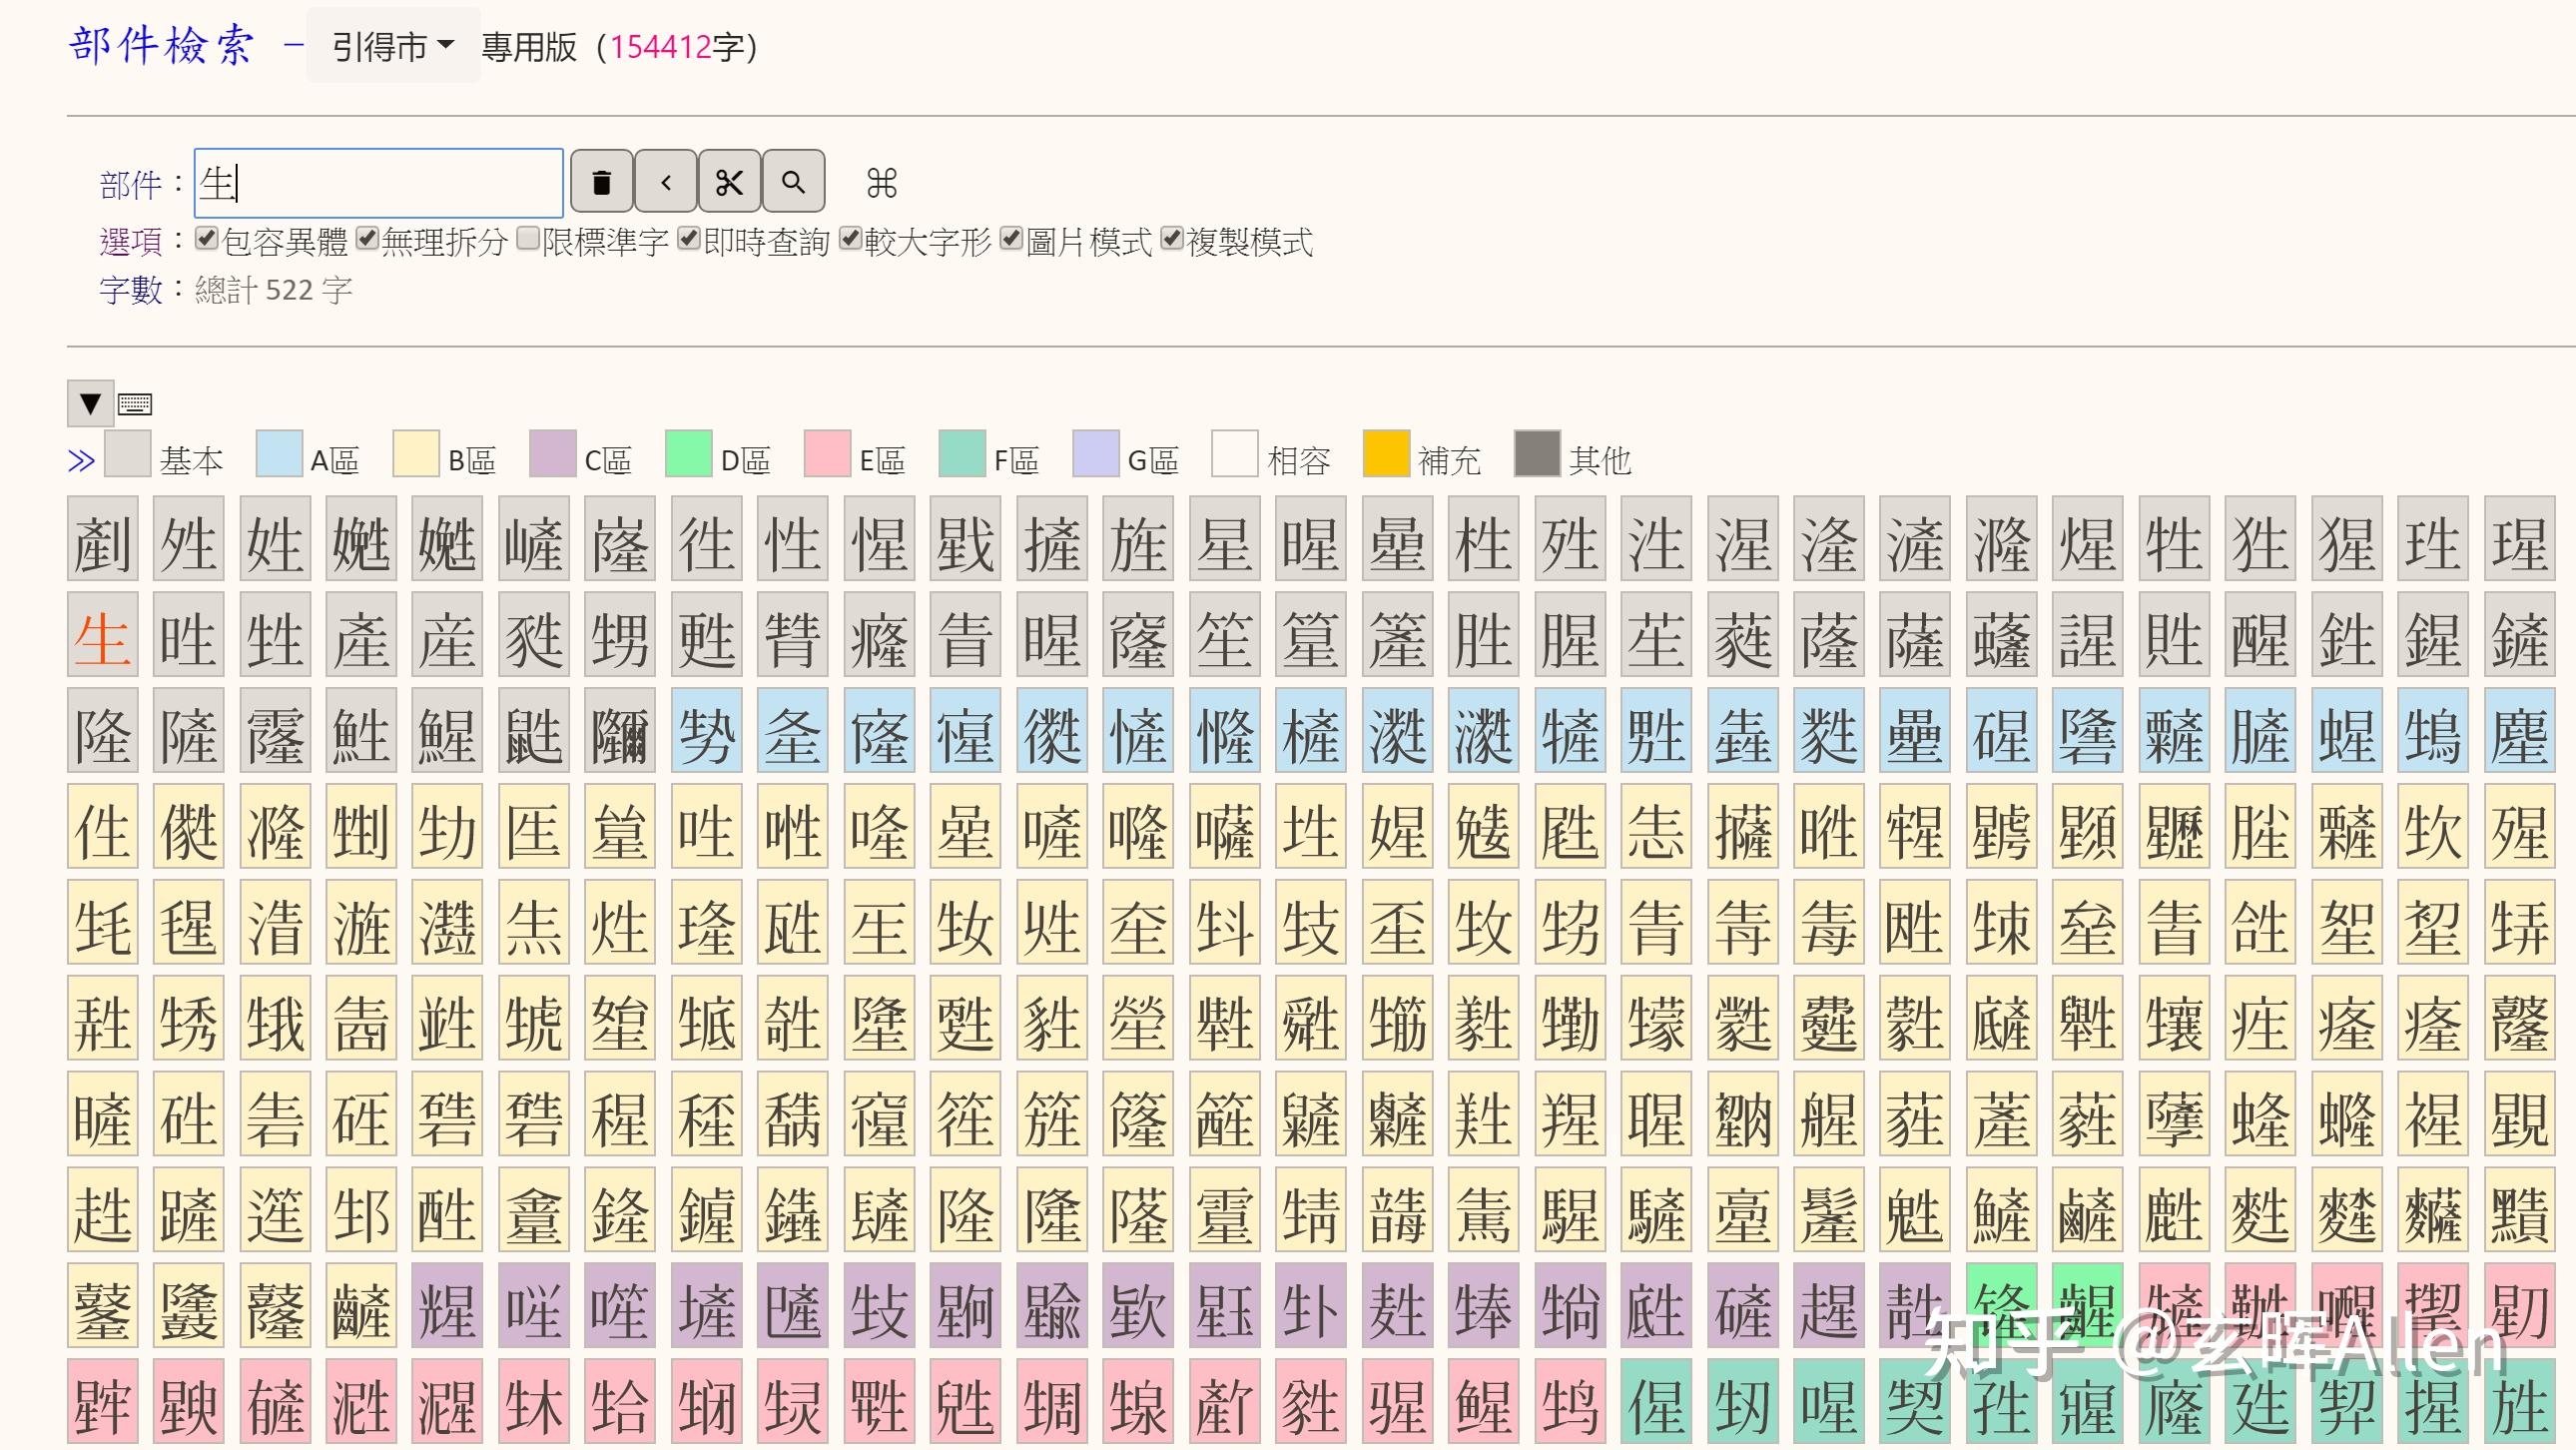Viewport: 2576px width, 1450px height.
Task: Toggle the 無理拆分 checkbox
Action: [368, 238]
